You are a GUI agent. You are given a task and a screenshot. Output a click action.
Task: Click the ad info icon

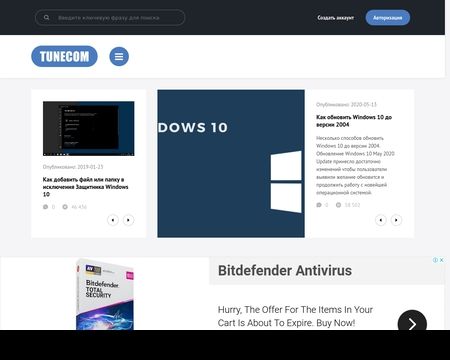coord(435,260)
